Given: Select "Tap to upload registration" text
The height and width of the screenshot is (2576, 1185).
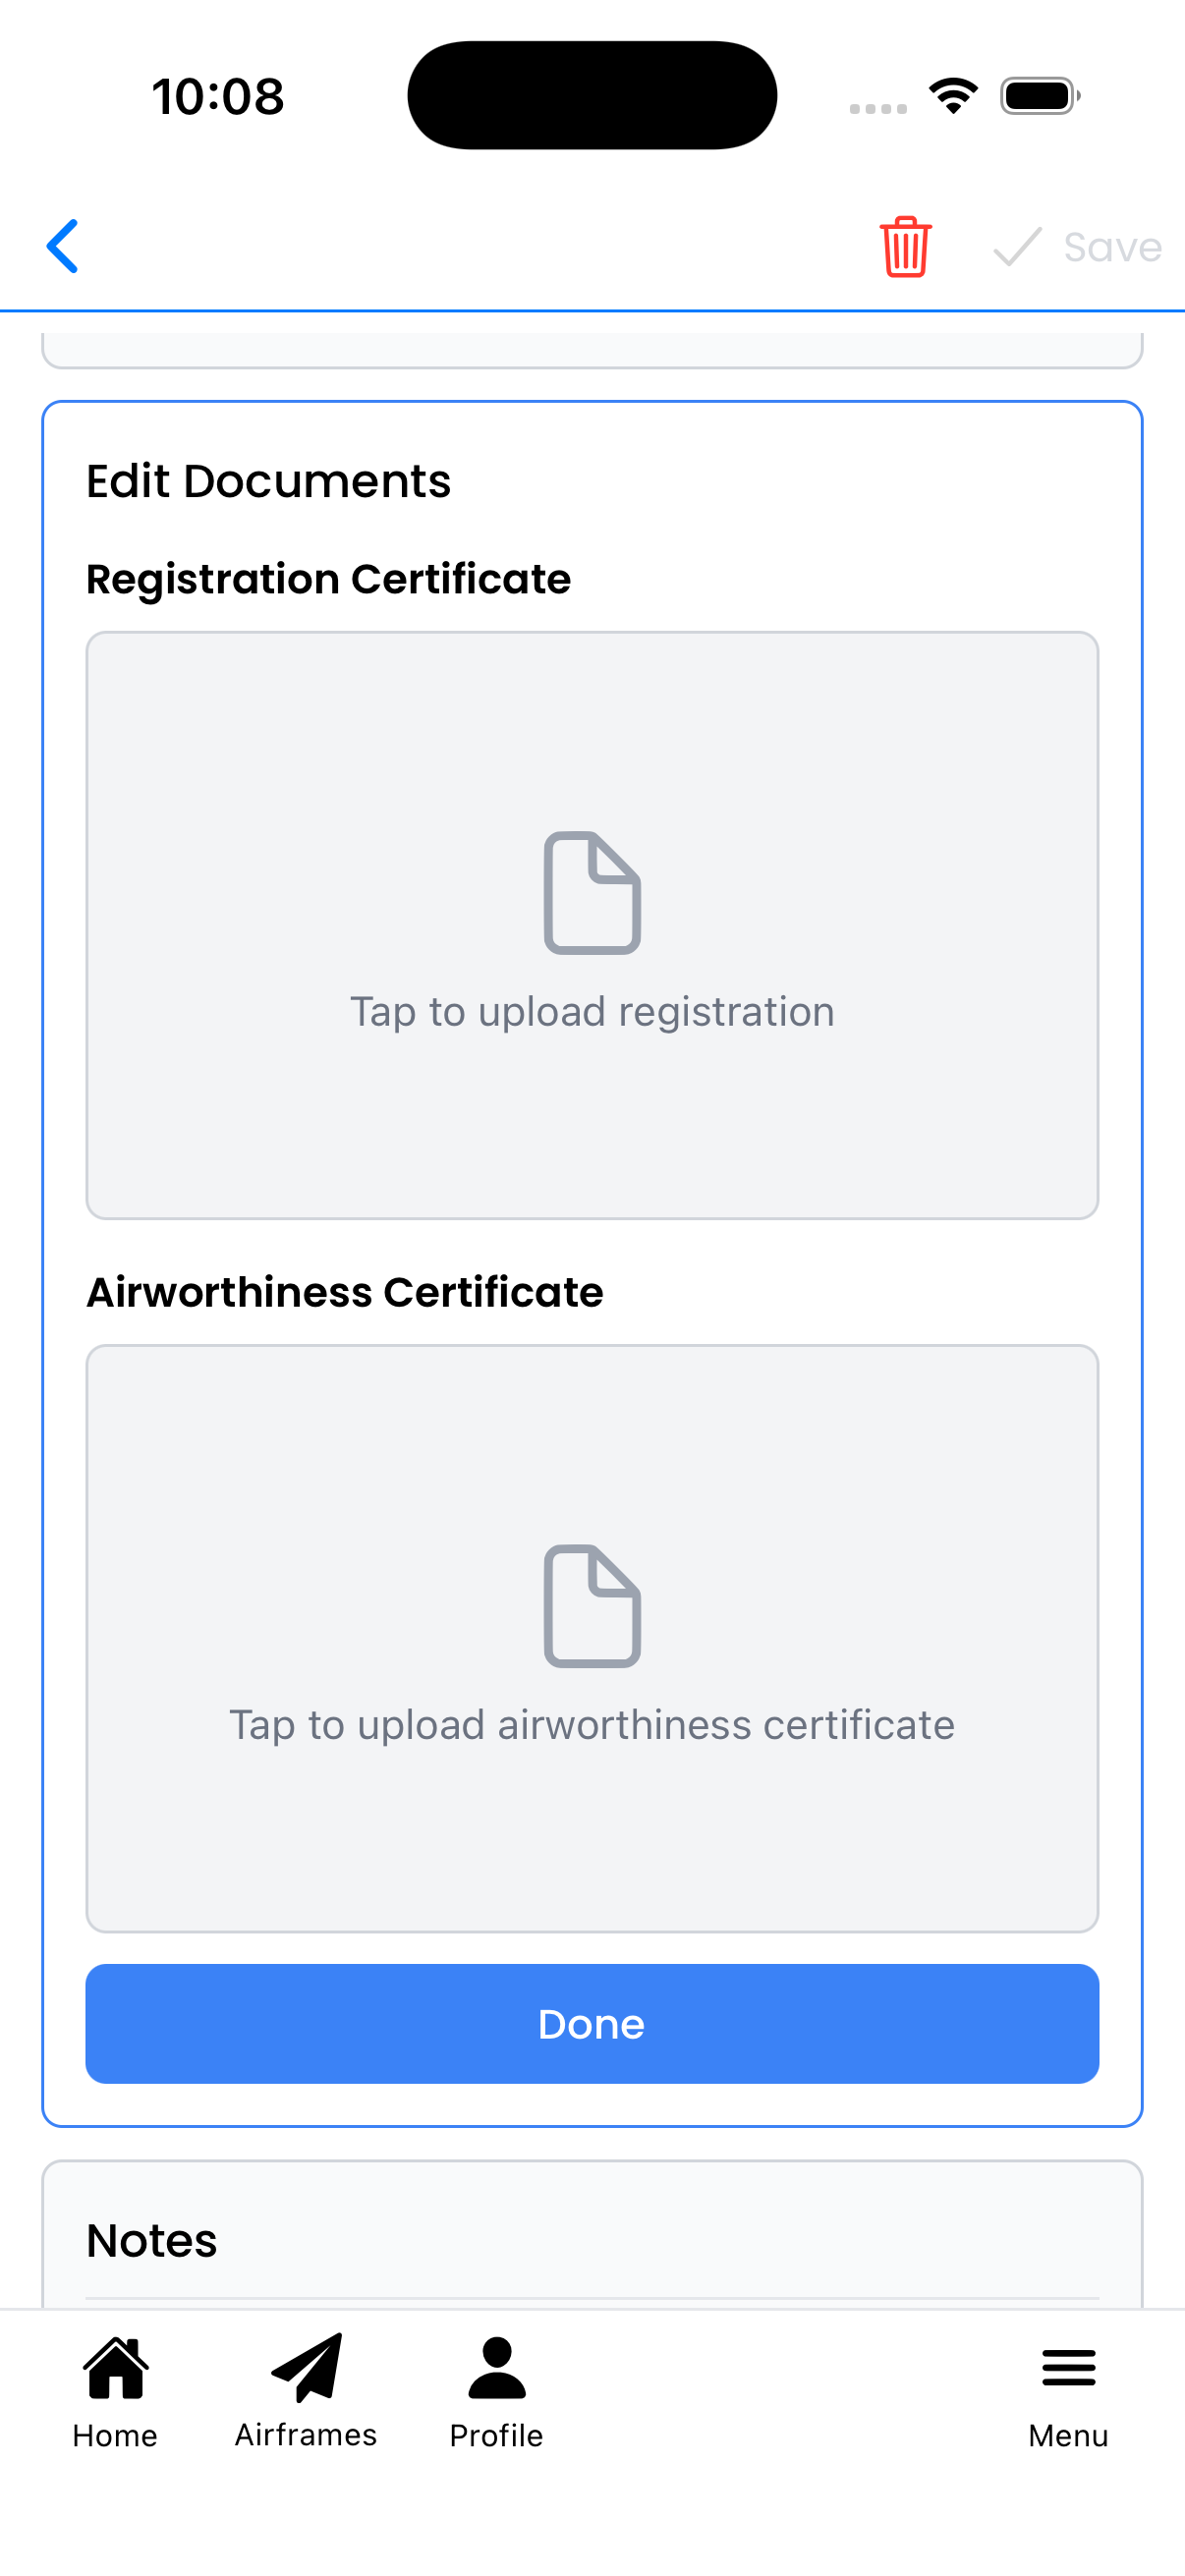Looking at the screenshot, I should pos(592,1012).
